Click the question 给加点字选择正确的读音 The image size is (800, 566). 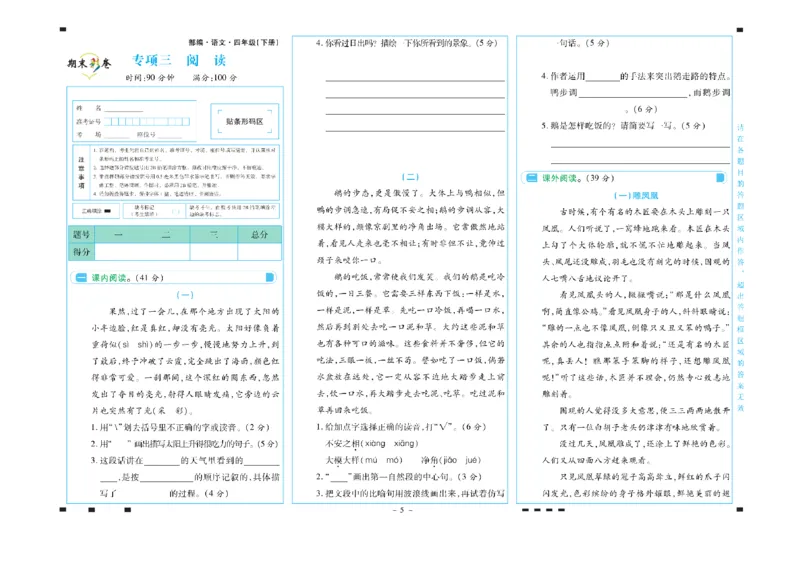click(x=401, y=427)
